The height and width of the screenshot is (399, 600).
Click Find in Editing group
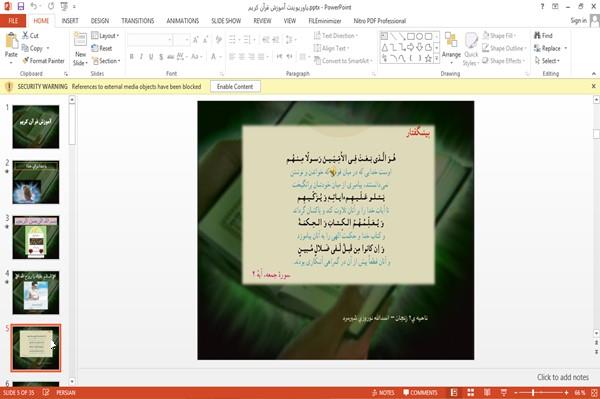click(x=543, y=36)
